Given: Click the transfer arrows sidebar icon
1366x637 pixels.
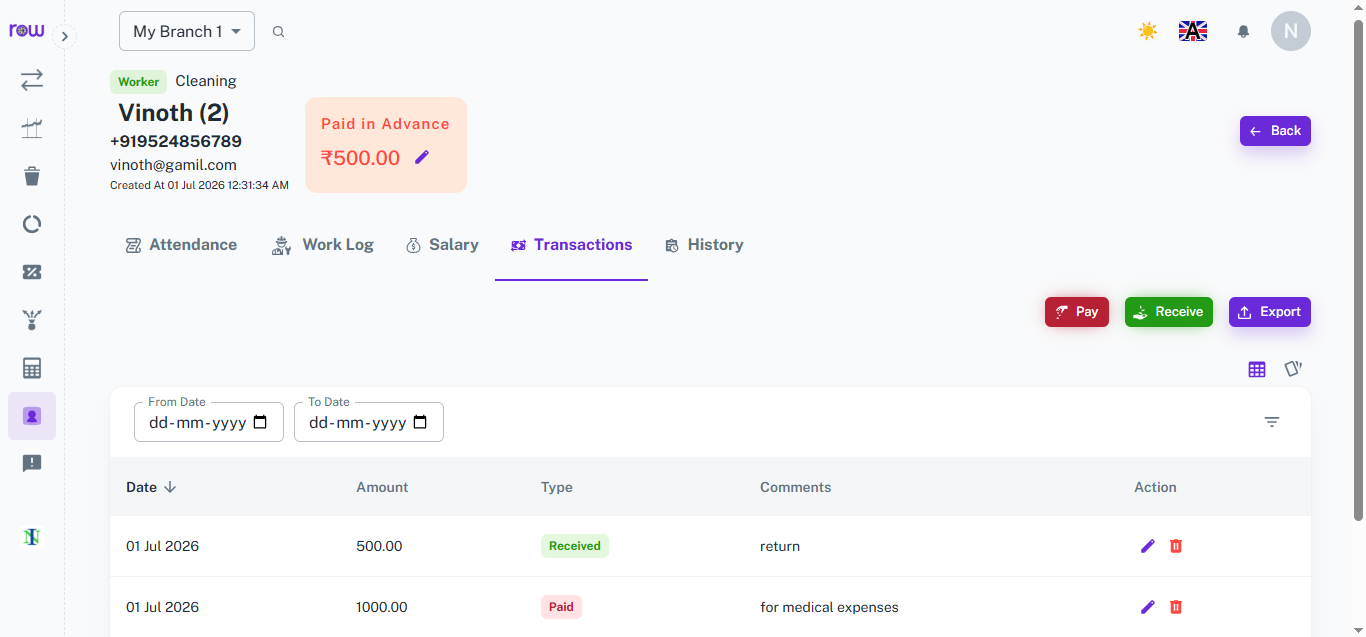Looking at the screenshot, I should (x=32, y=80).
